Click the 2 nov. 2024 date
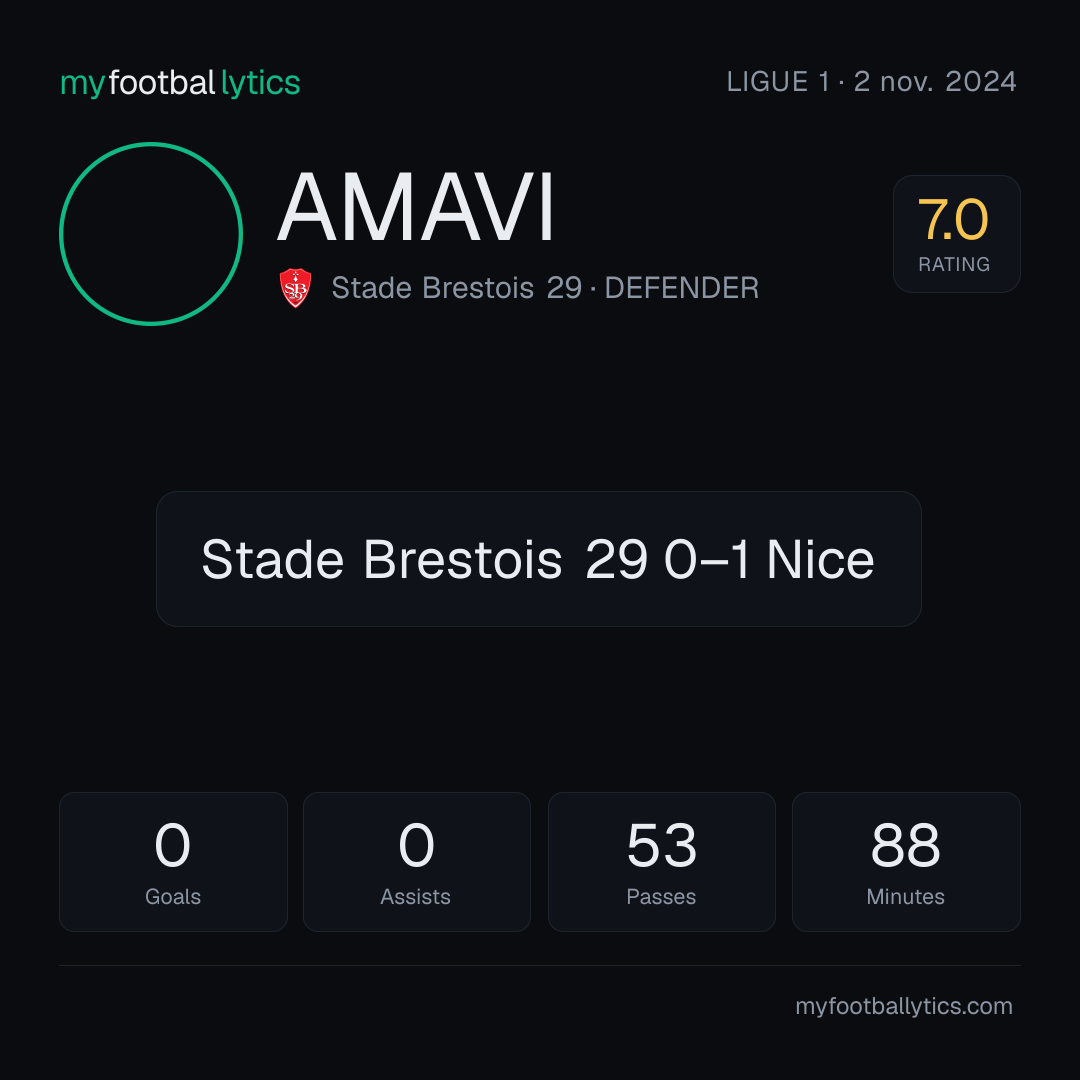Image resolution: width=1080 pixels, height=1080 pixels. [x=935, y=82]
